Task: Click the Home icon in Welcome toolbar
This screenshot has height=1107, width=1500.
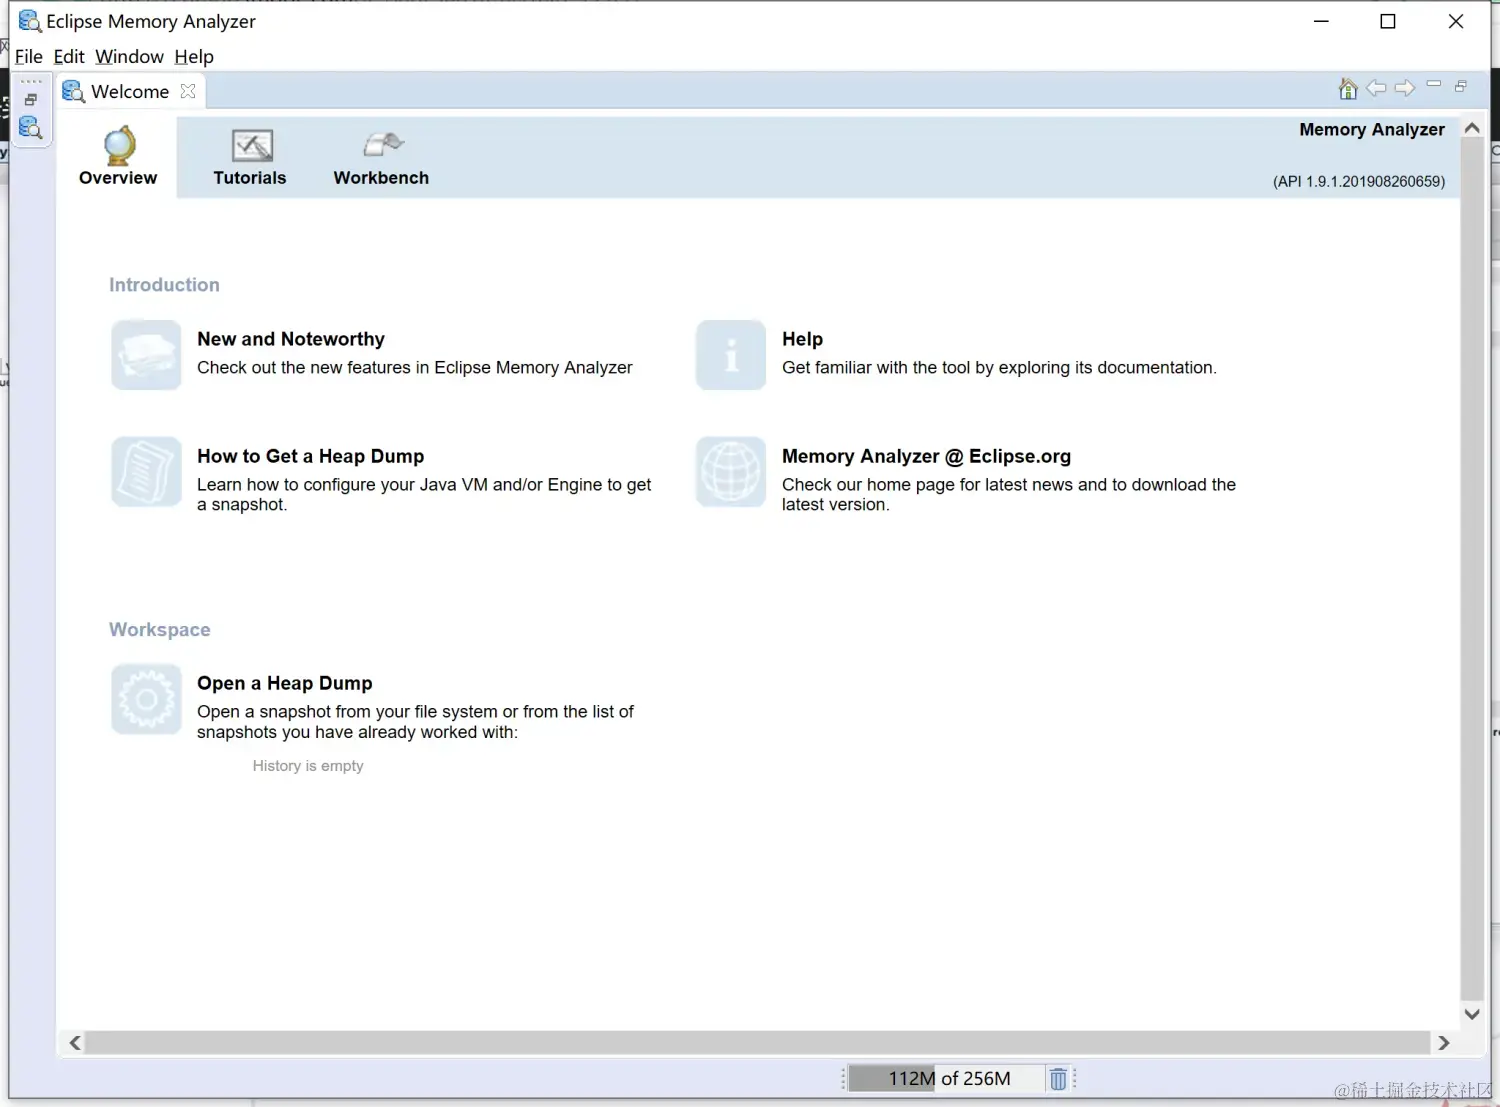Action: point(1348,89)
